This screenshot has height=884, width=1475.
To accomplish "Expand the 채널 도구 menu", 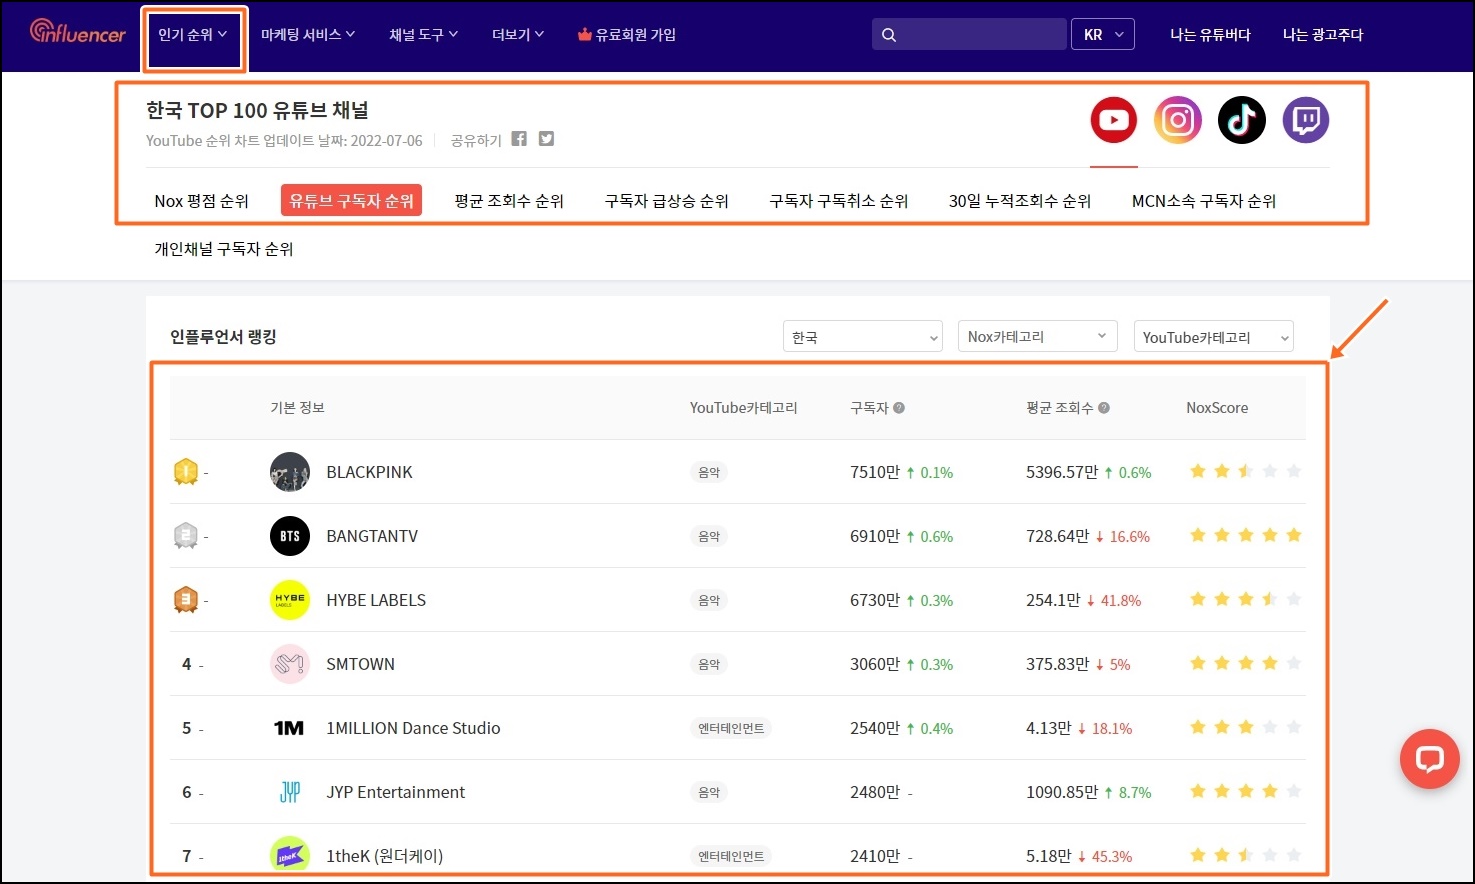I will (423, 35).
